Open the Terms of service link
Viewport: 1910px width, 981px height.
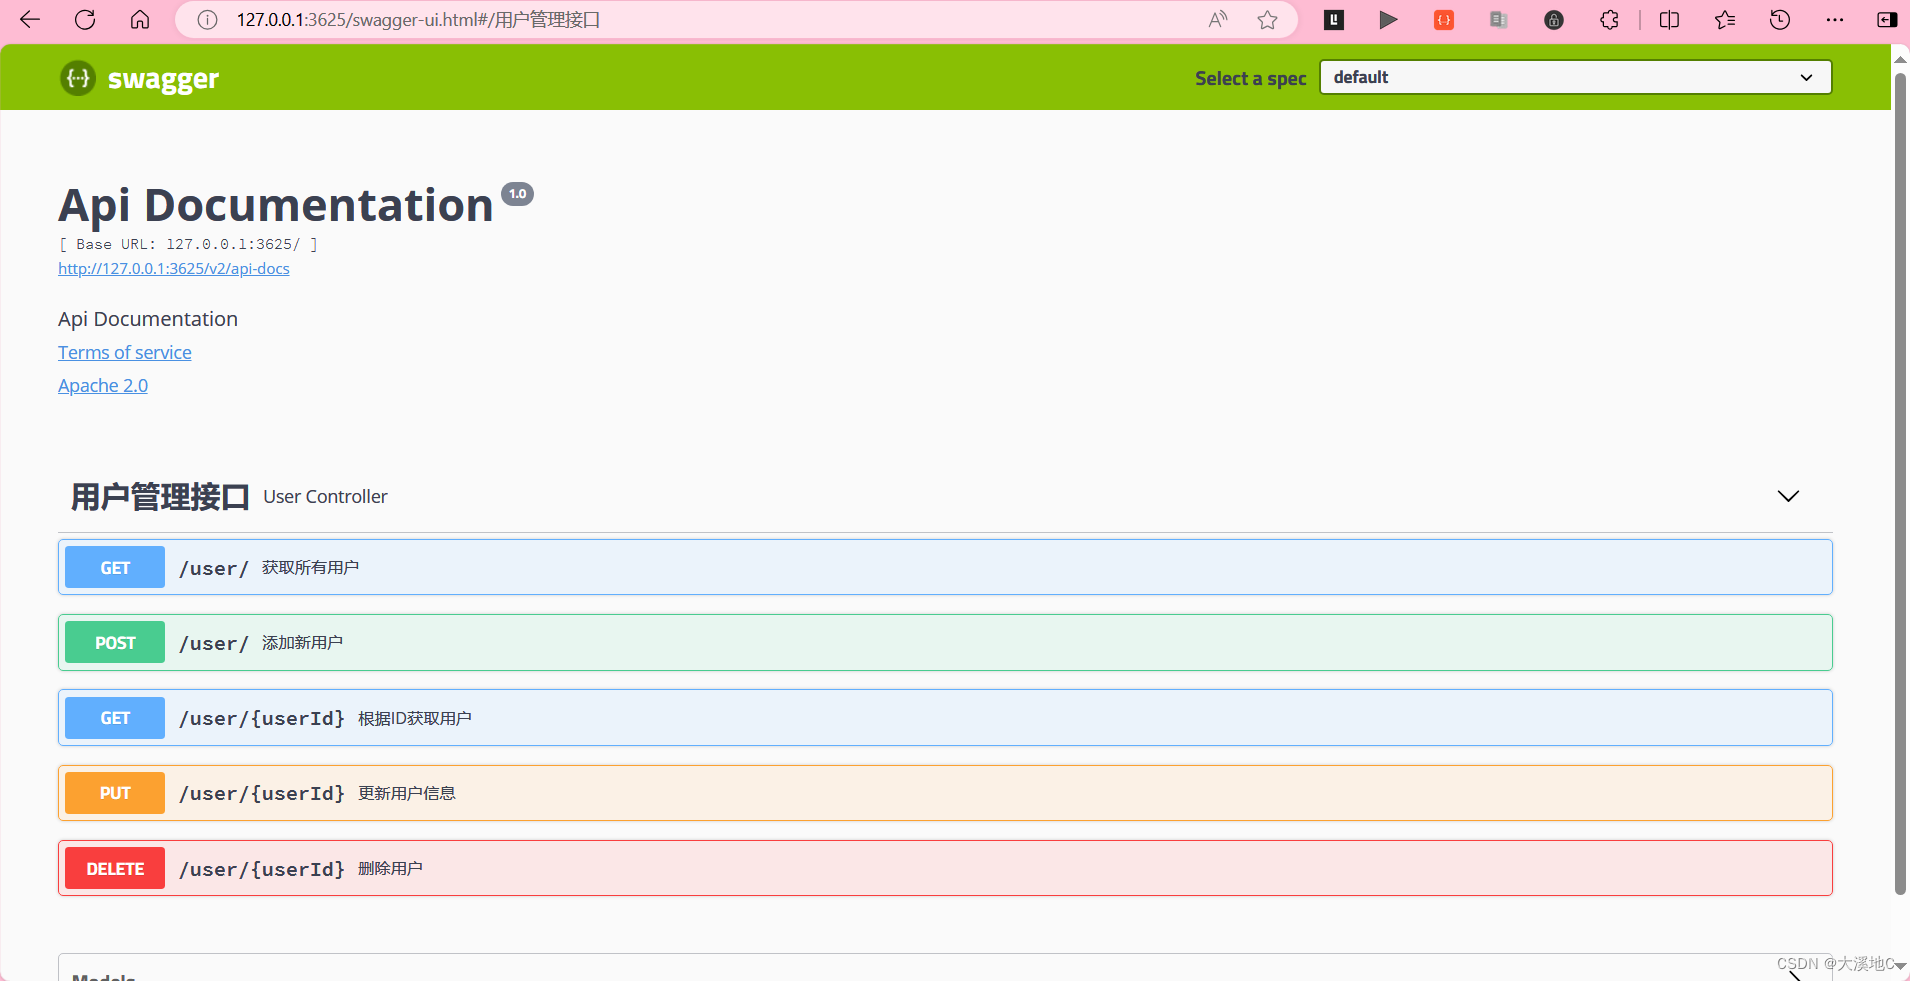(x=124, y=352)
